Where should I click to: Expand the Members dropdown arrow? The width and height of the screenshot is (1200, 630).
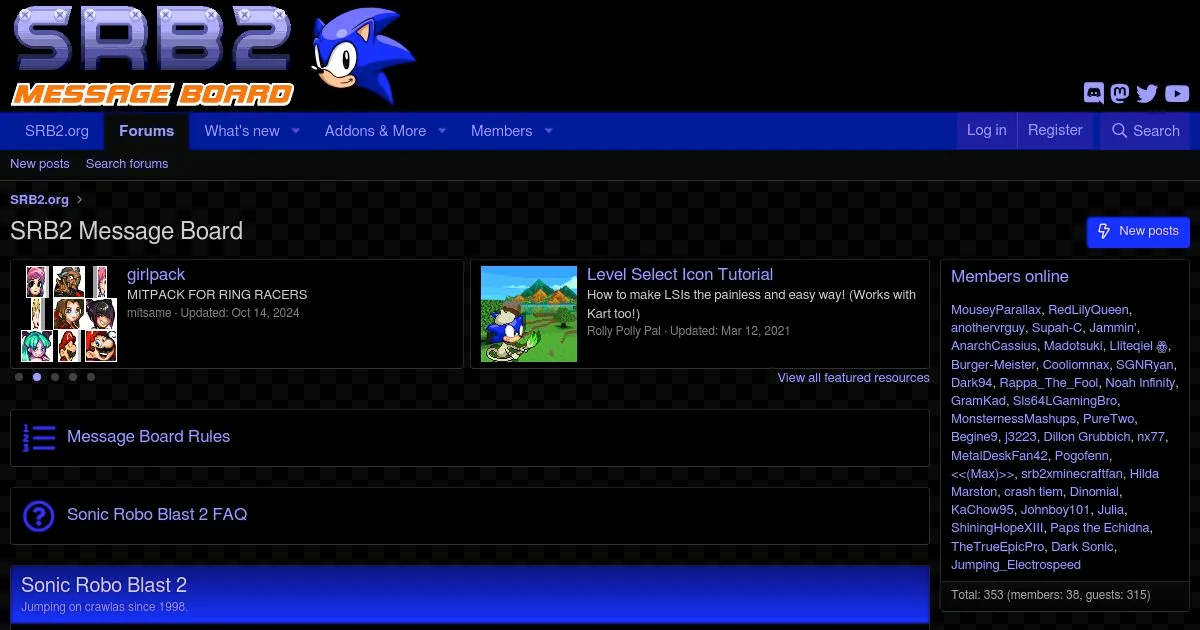(x=548, y=131)
